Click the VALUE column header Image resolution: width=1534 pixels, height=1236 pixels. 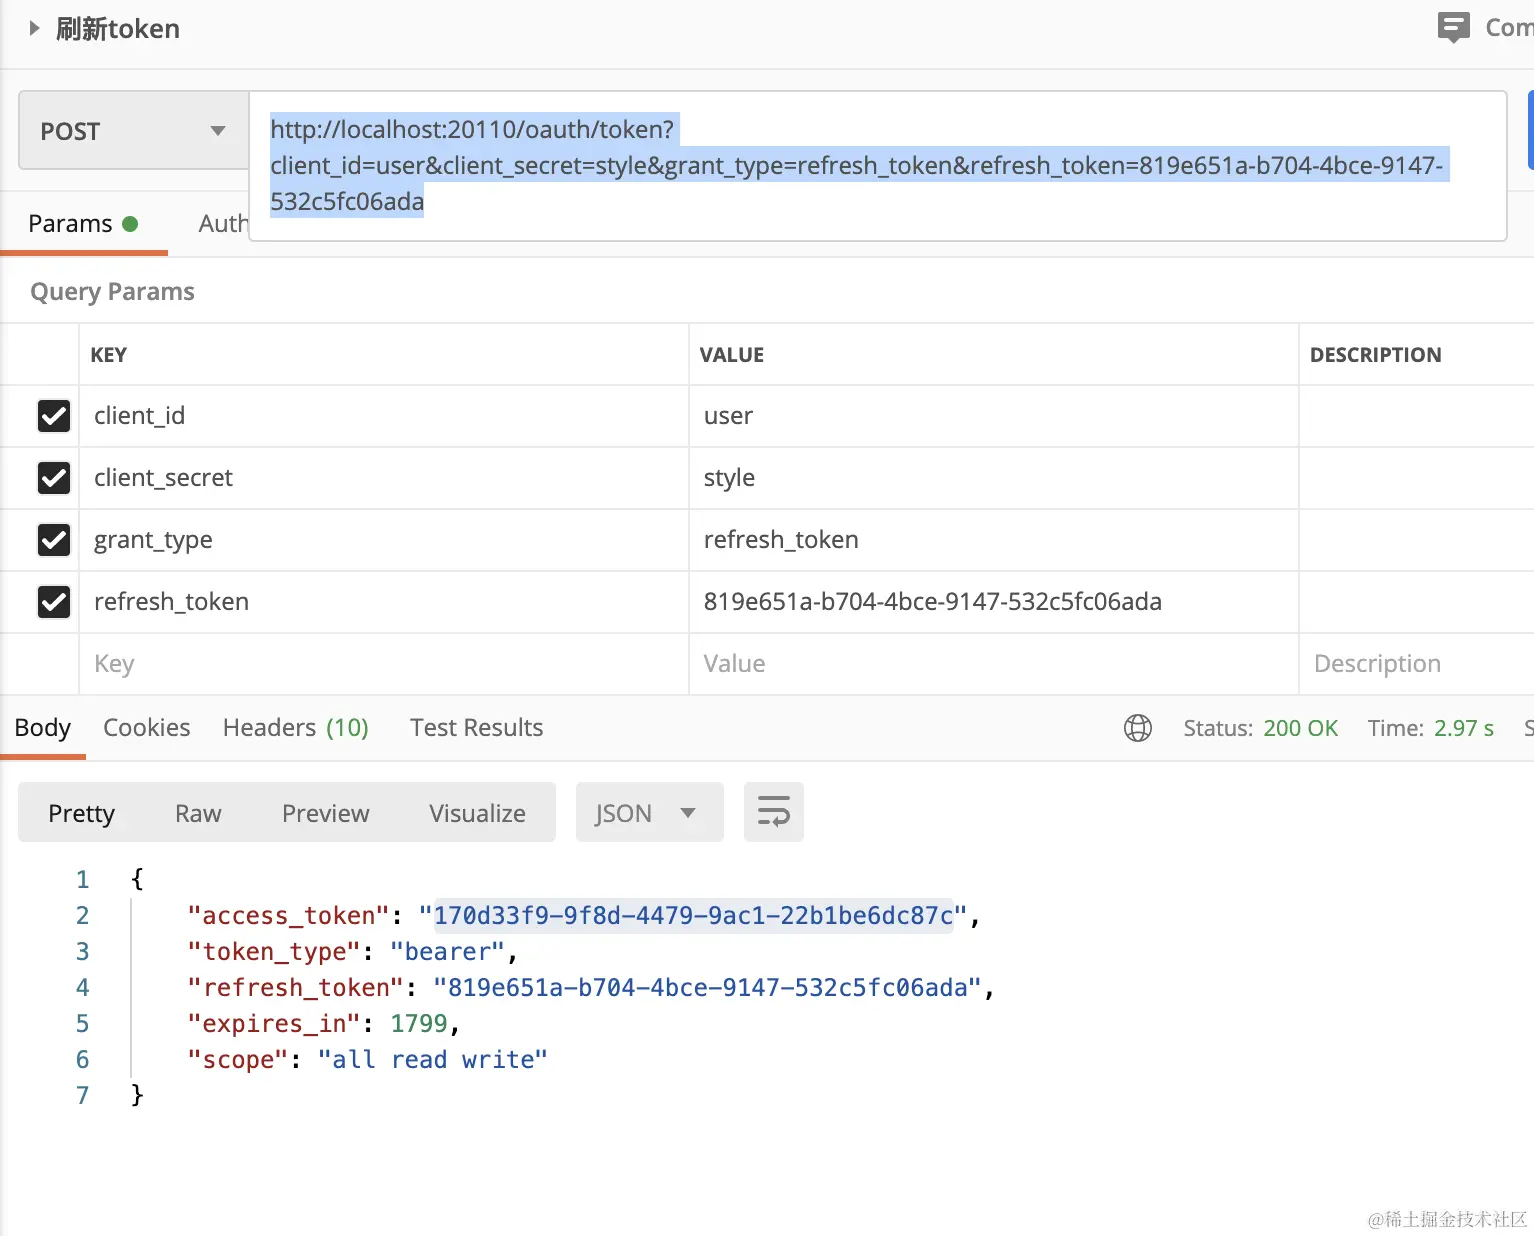[x=732, y=355]
